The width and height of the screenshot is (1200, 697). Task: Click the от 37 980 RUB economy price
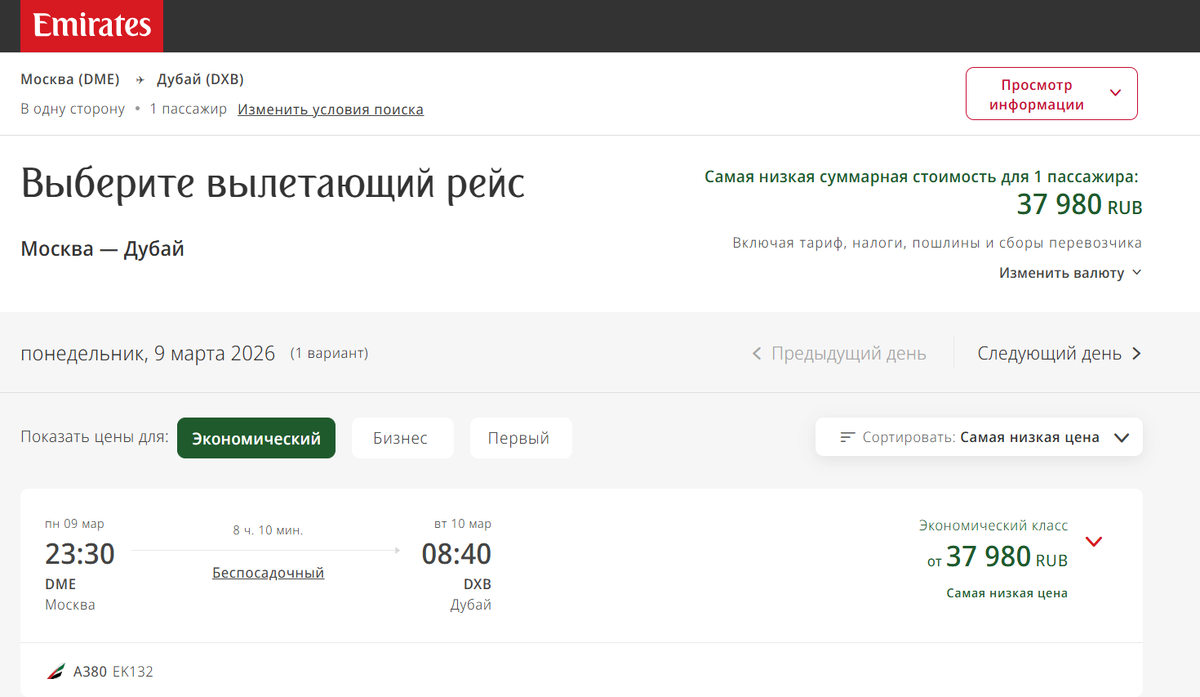click(998, 557)
